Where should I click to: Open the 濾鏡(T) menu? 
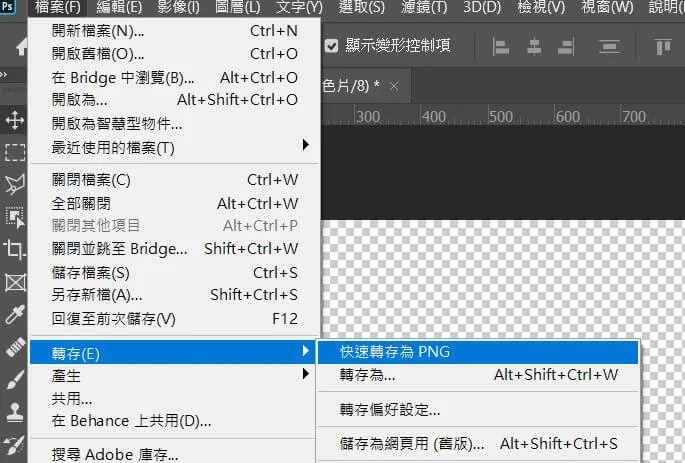[x=424, y=7]
